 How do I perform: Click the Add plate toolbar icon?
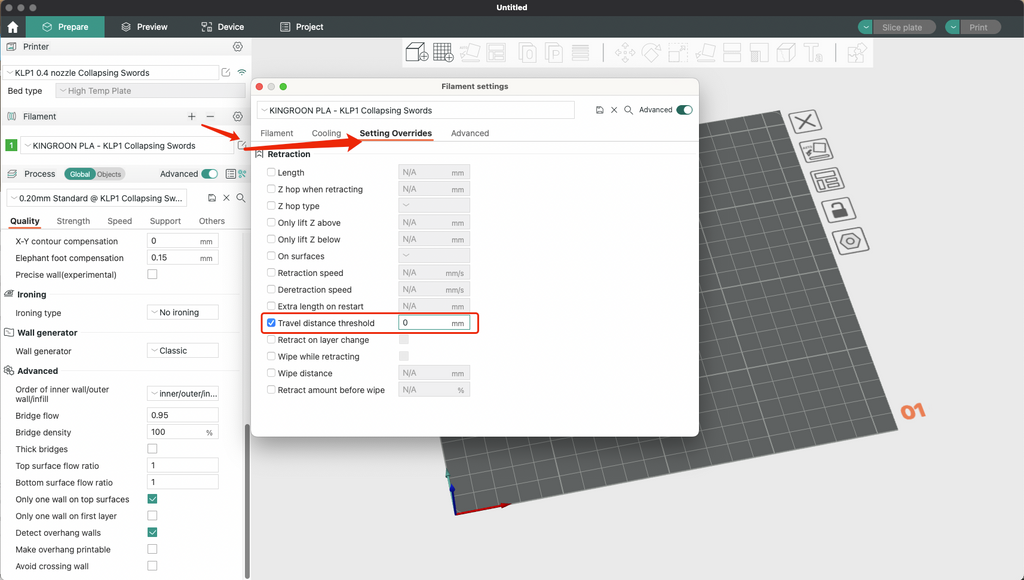443,52
